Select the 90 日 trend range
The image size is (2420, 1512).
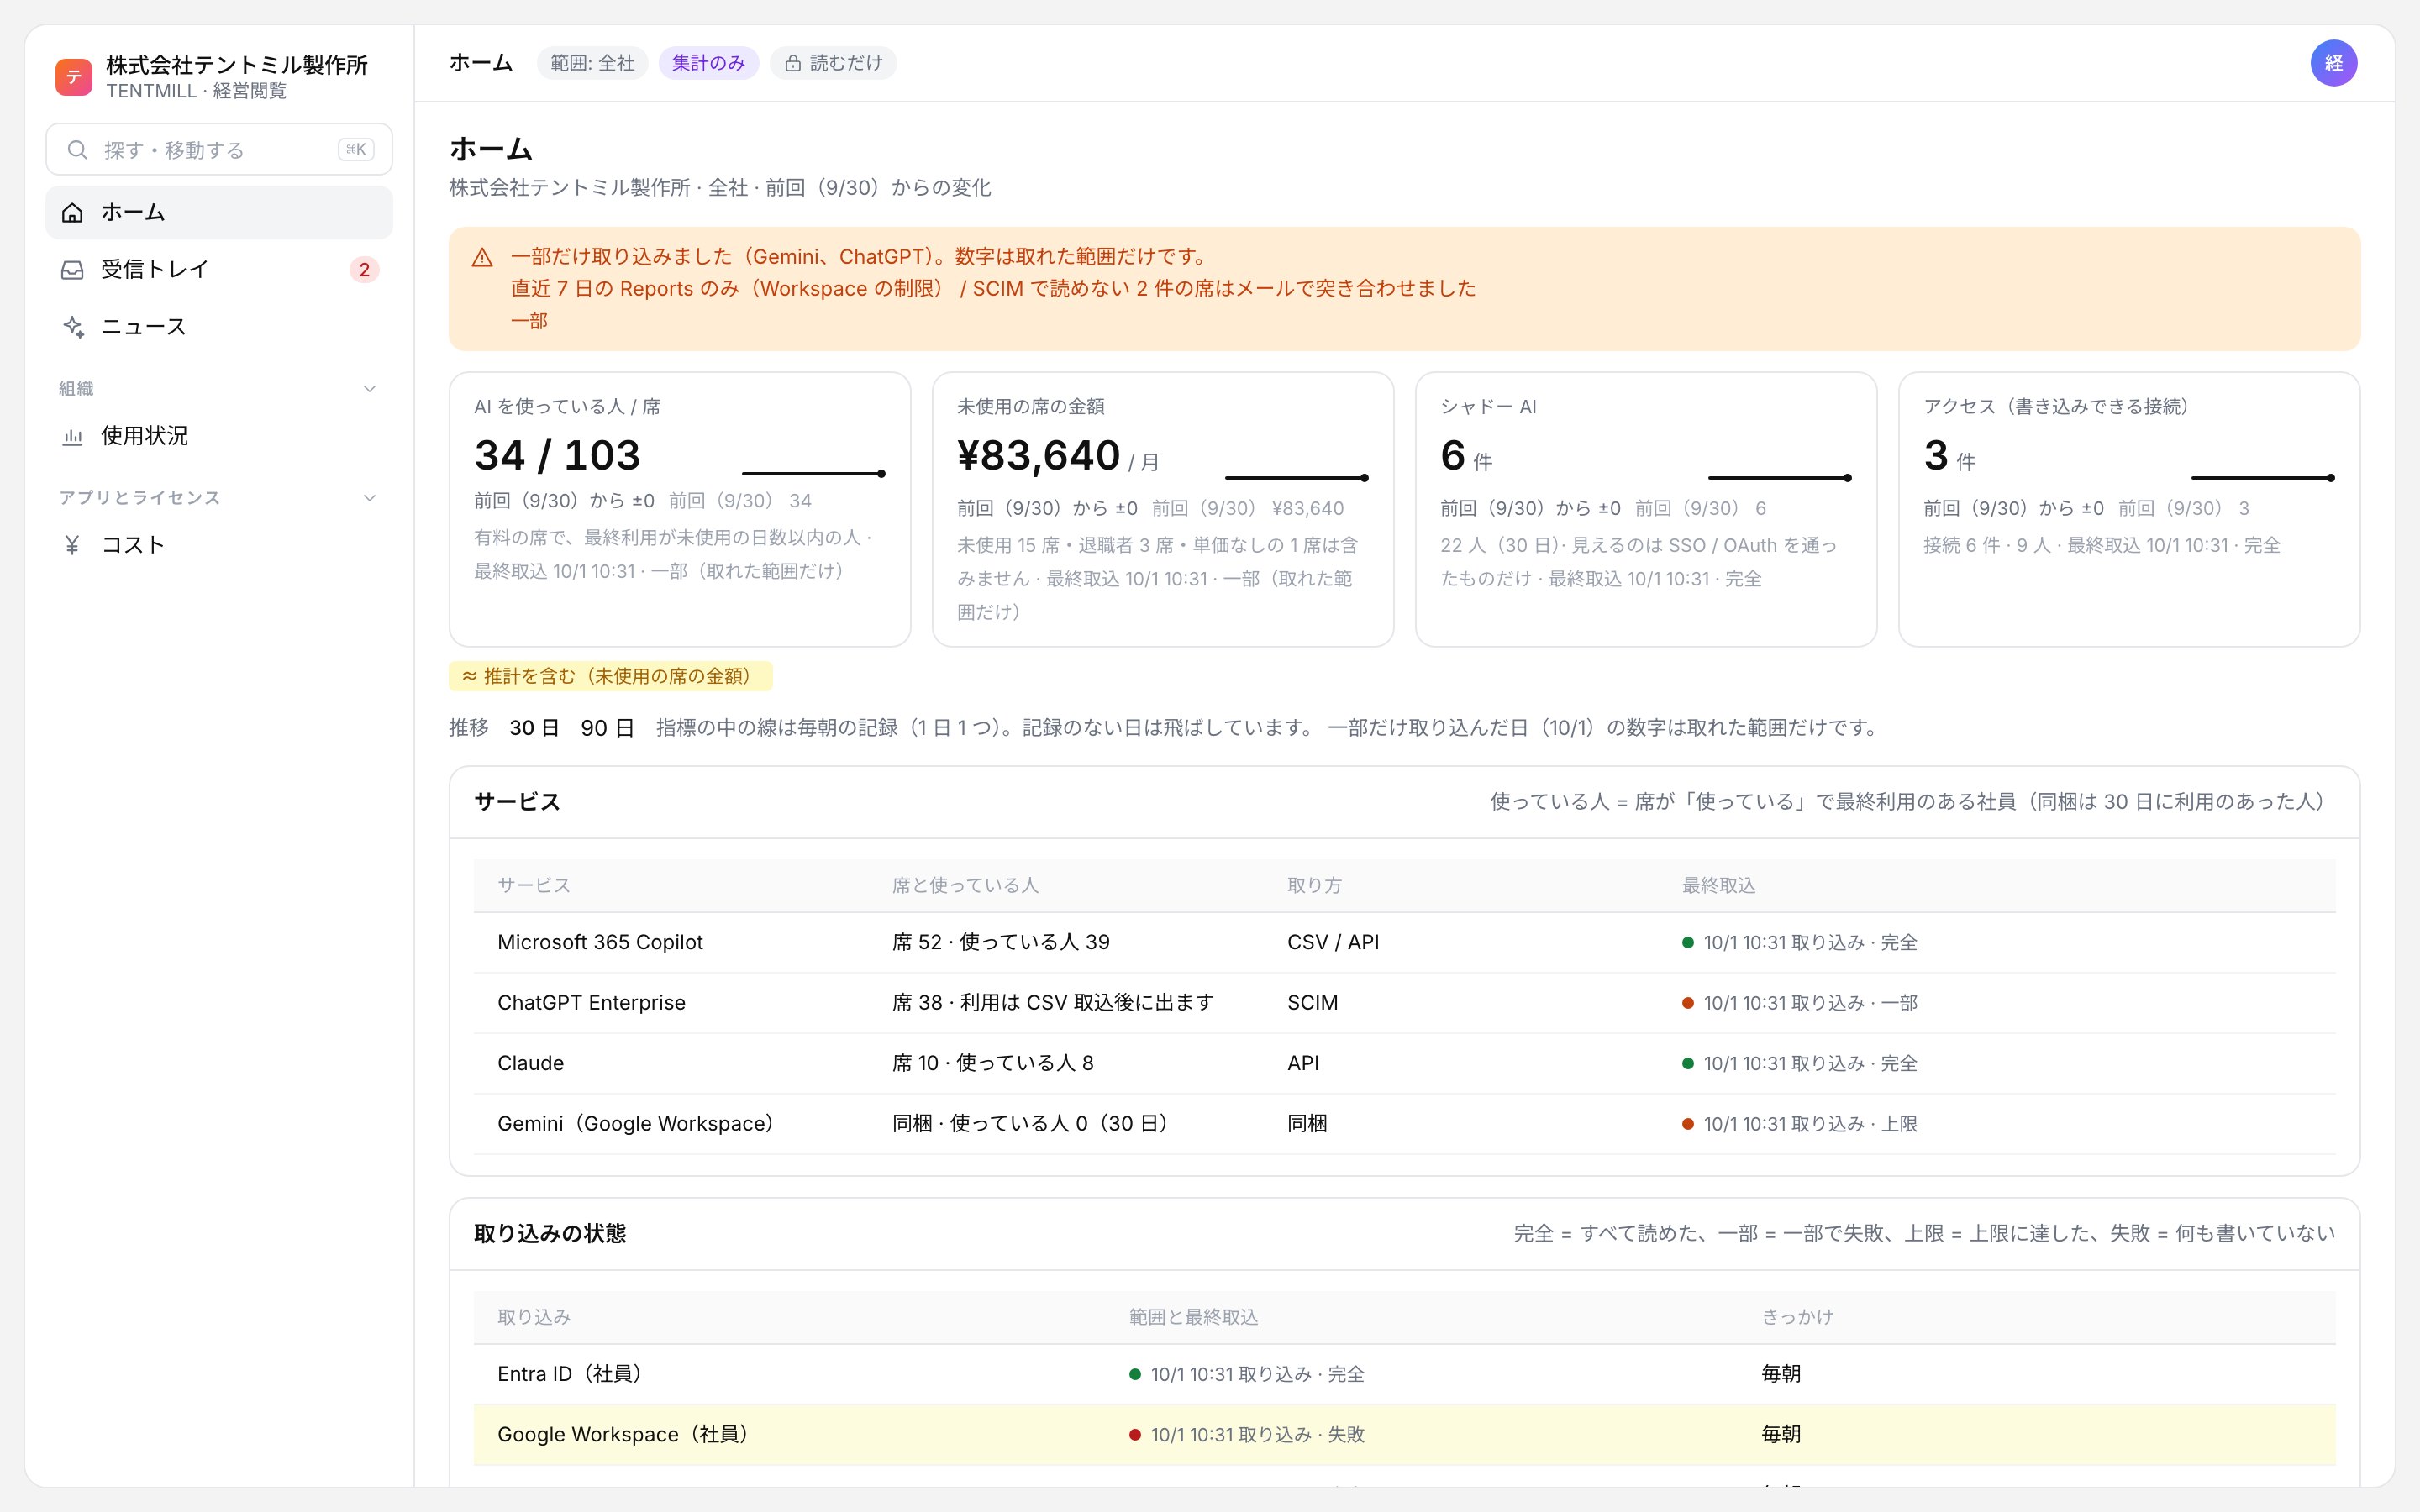coord(607,728)
